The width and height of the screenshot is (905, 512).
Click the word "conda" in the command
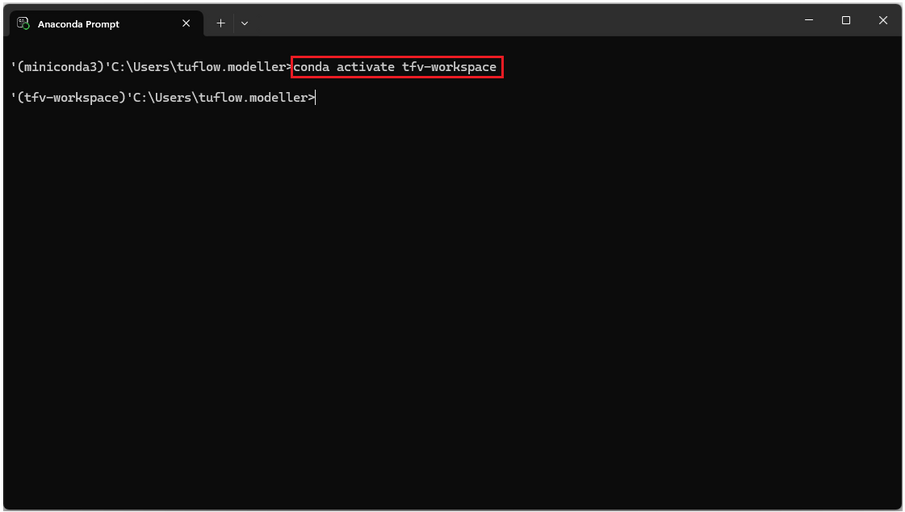[x=312, y=67]
